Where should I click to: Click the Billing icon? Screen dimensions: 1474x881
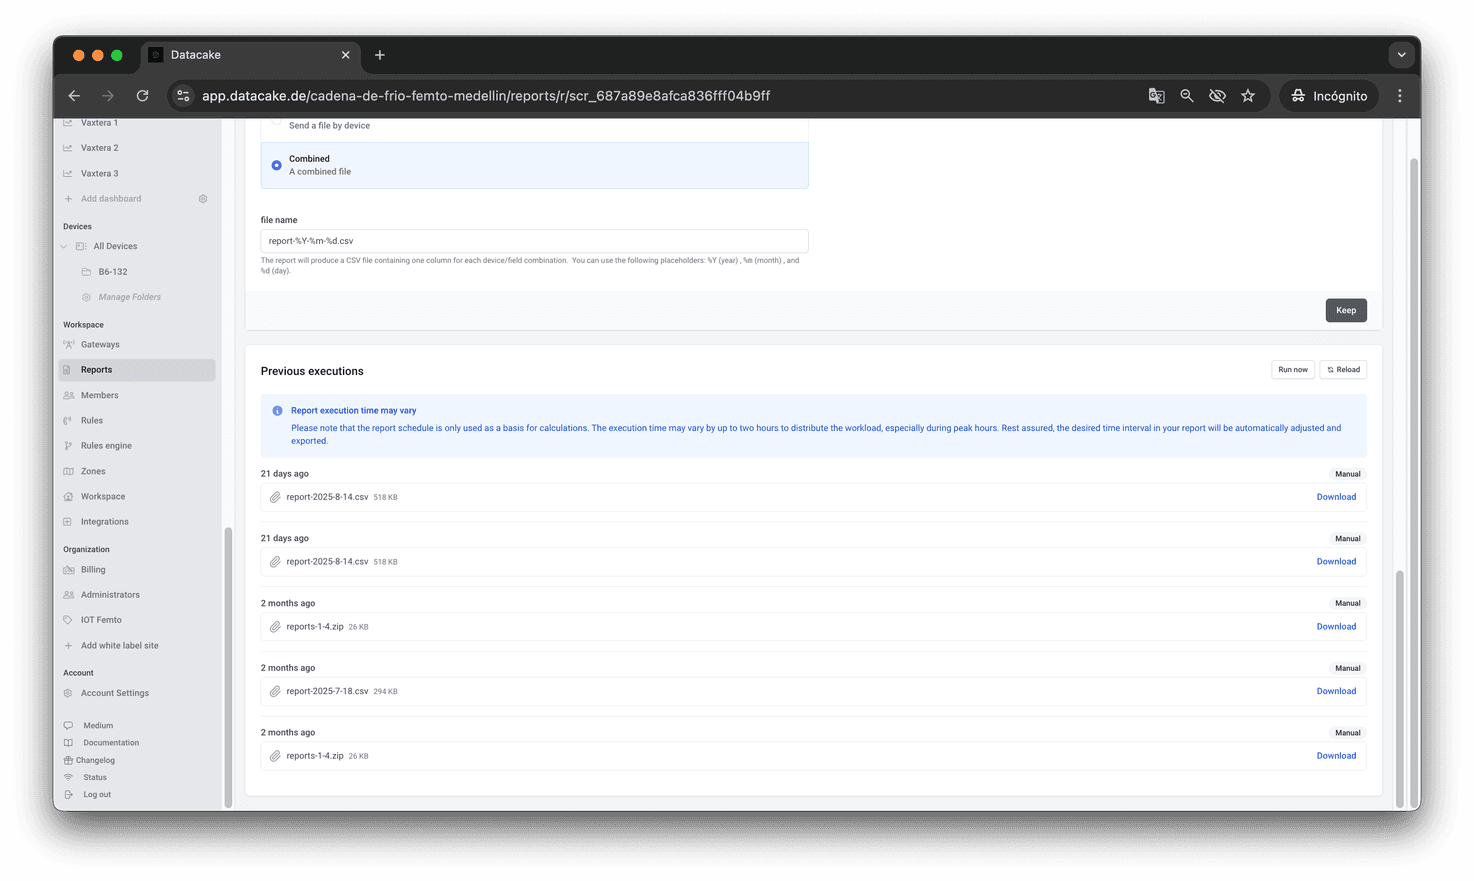pos(68,570)
